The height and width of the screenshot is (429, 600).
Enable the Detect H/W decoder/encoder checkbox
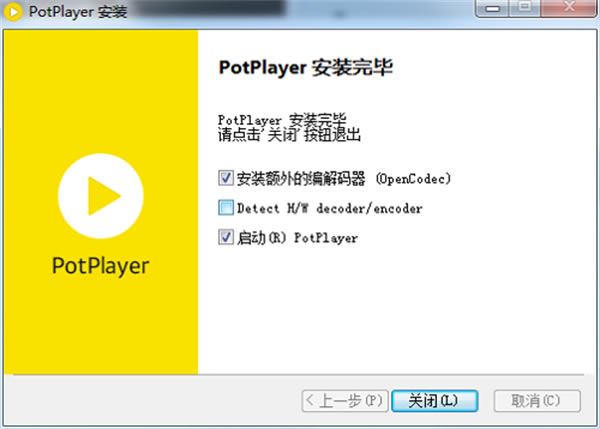coord(225,209)
